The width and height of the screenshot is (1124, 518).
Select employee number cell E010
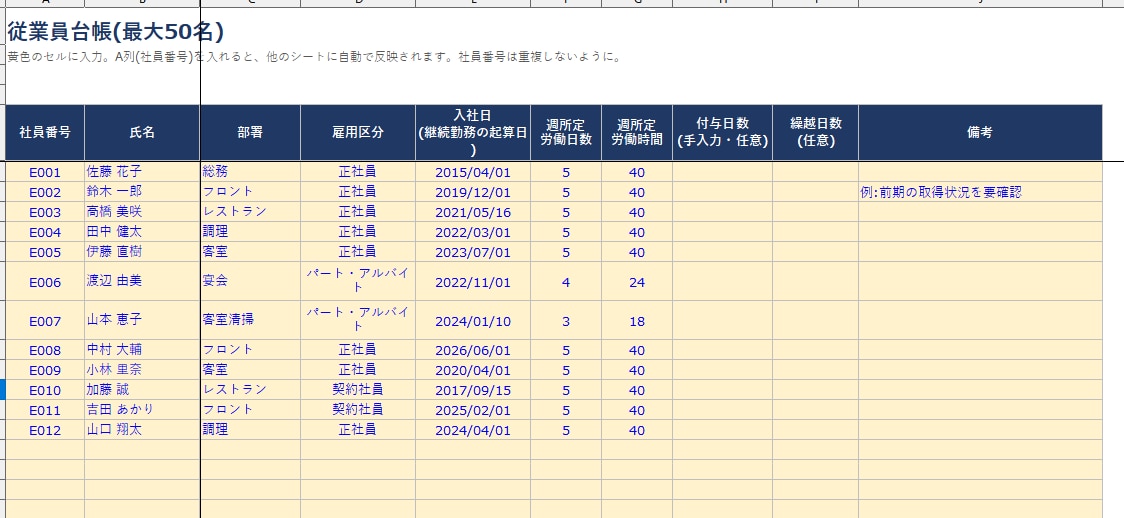coord(45,390)
